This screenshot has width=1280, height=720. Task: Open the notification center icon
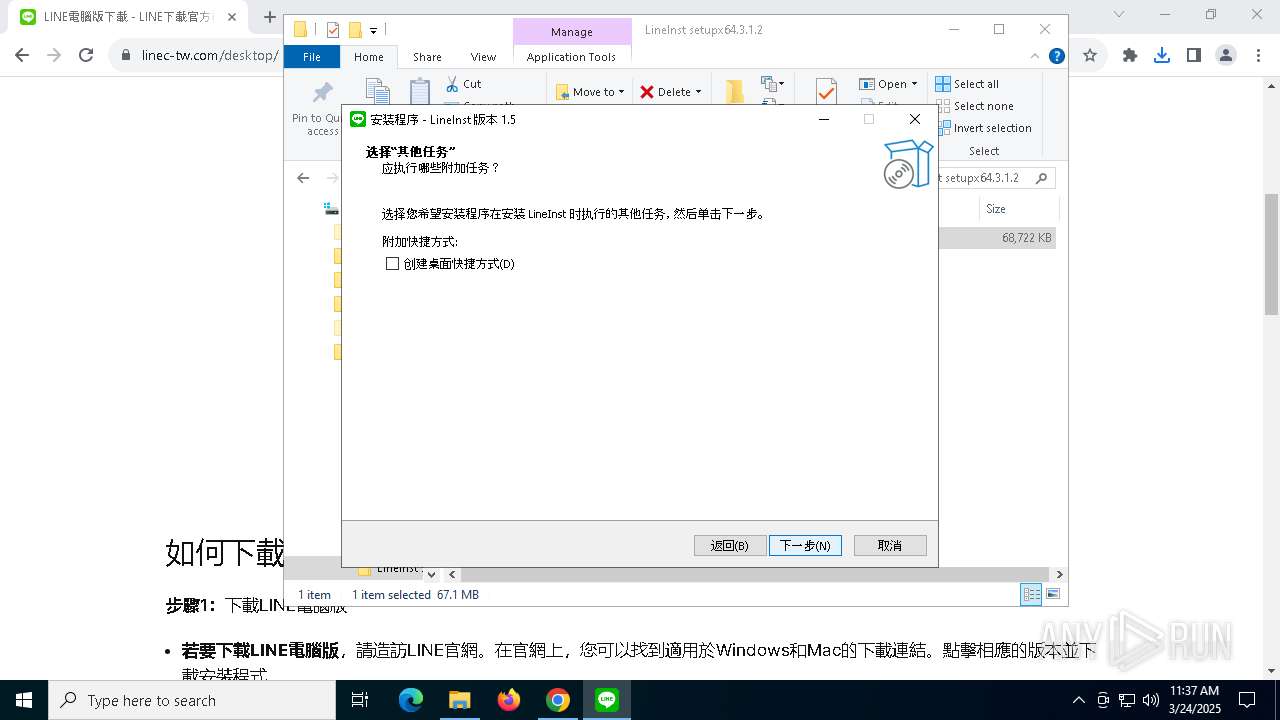[x=1247, y=700]
